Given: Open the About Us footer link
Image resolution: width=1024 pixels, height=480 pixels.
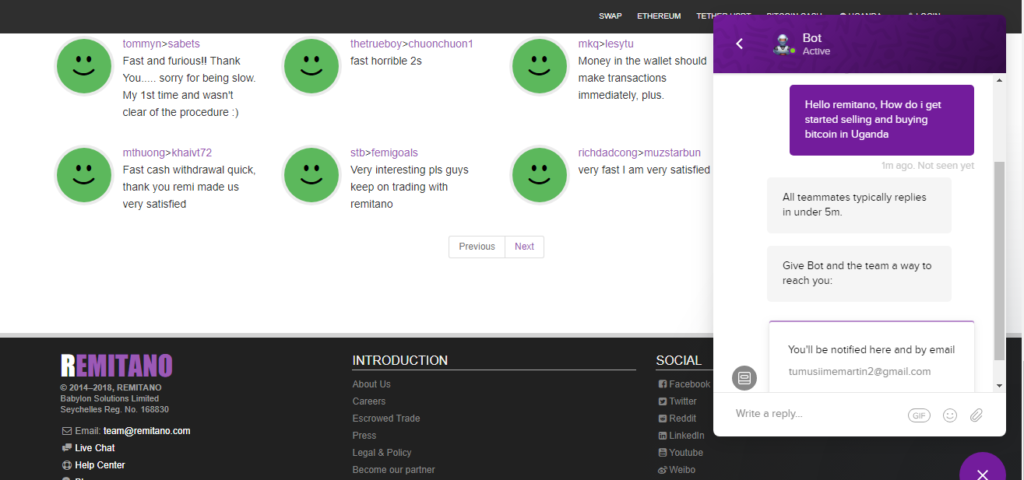Looking at the screenshot, I should 371,384.
